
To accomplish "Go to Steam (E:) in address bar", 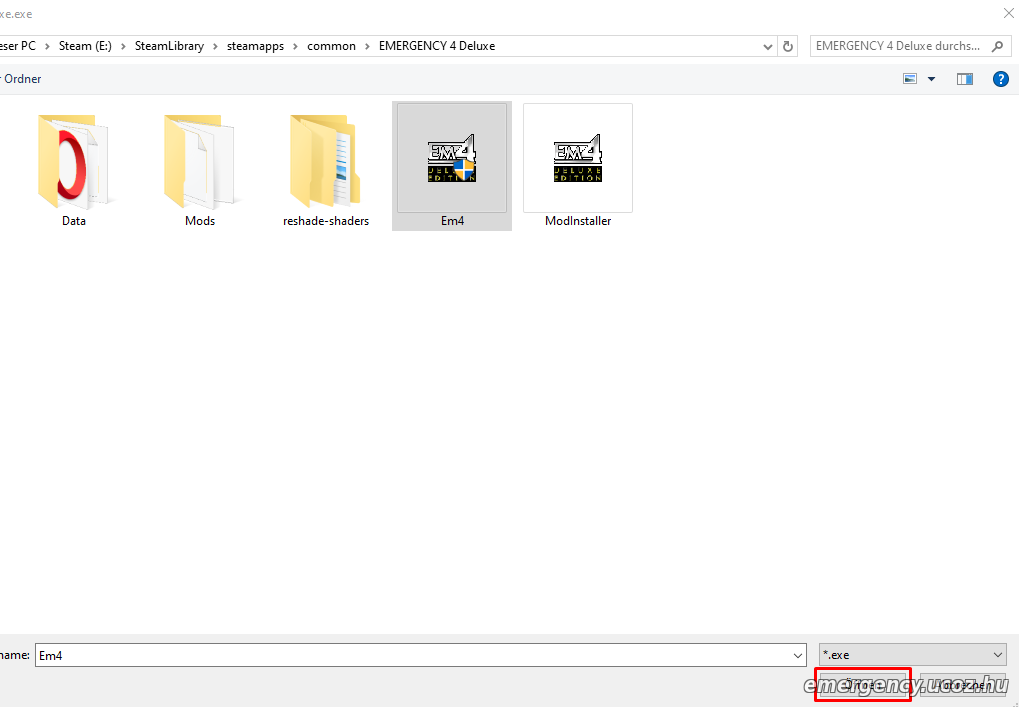I will click(x=85, y=46).
